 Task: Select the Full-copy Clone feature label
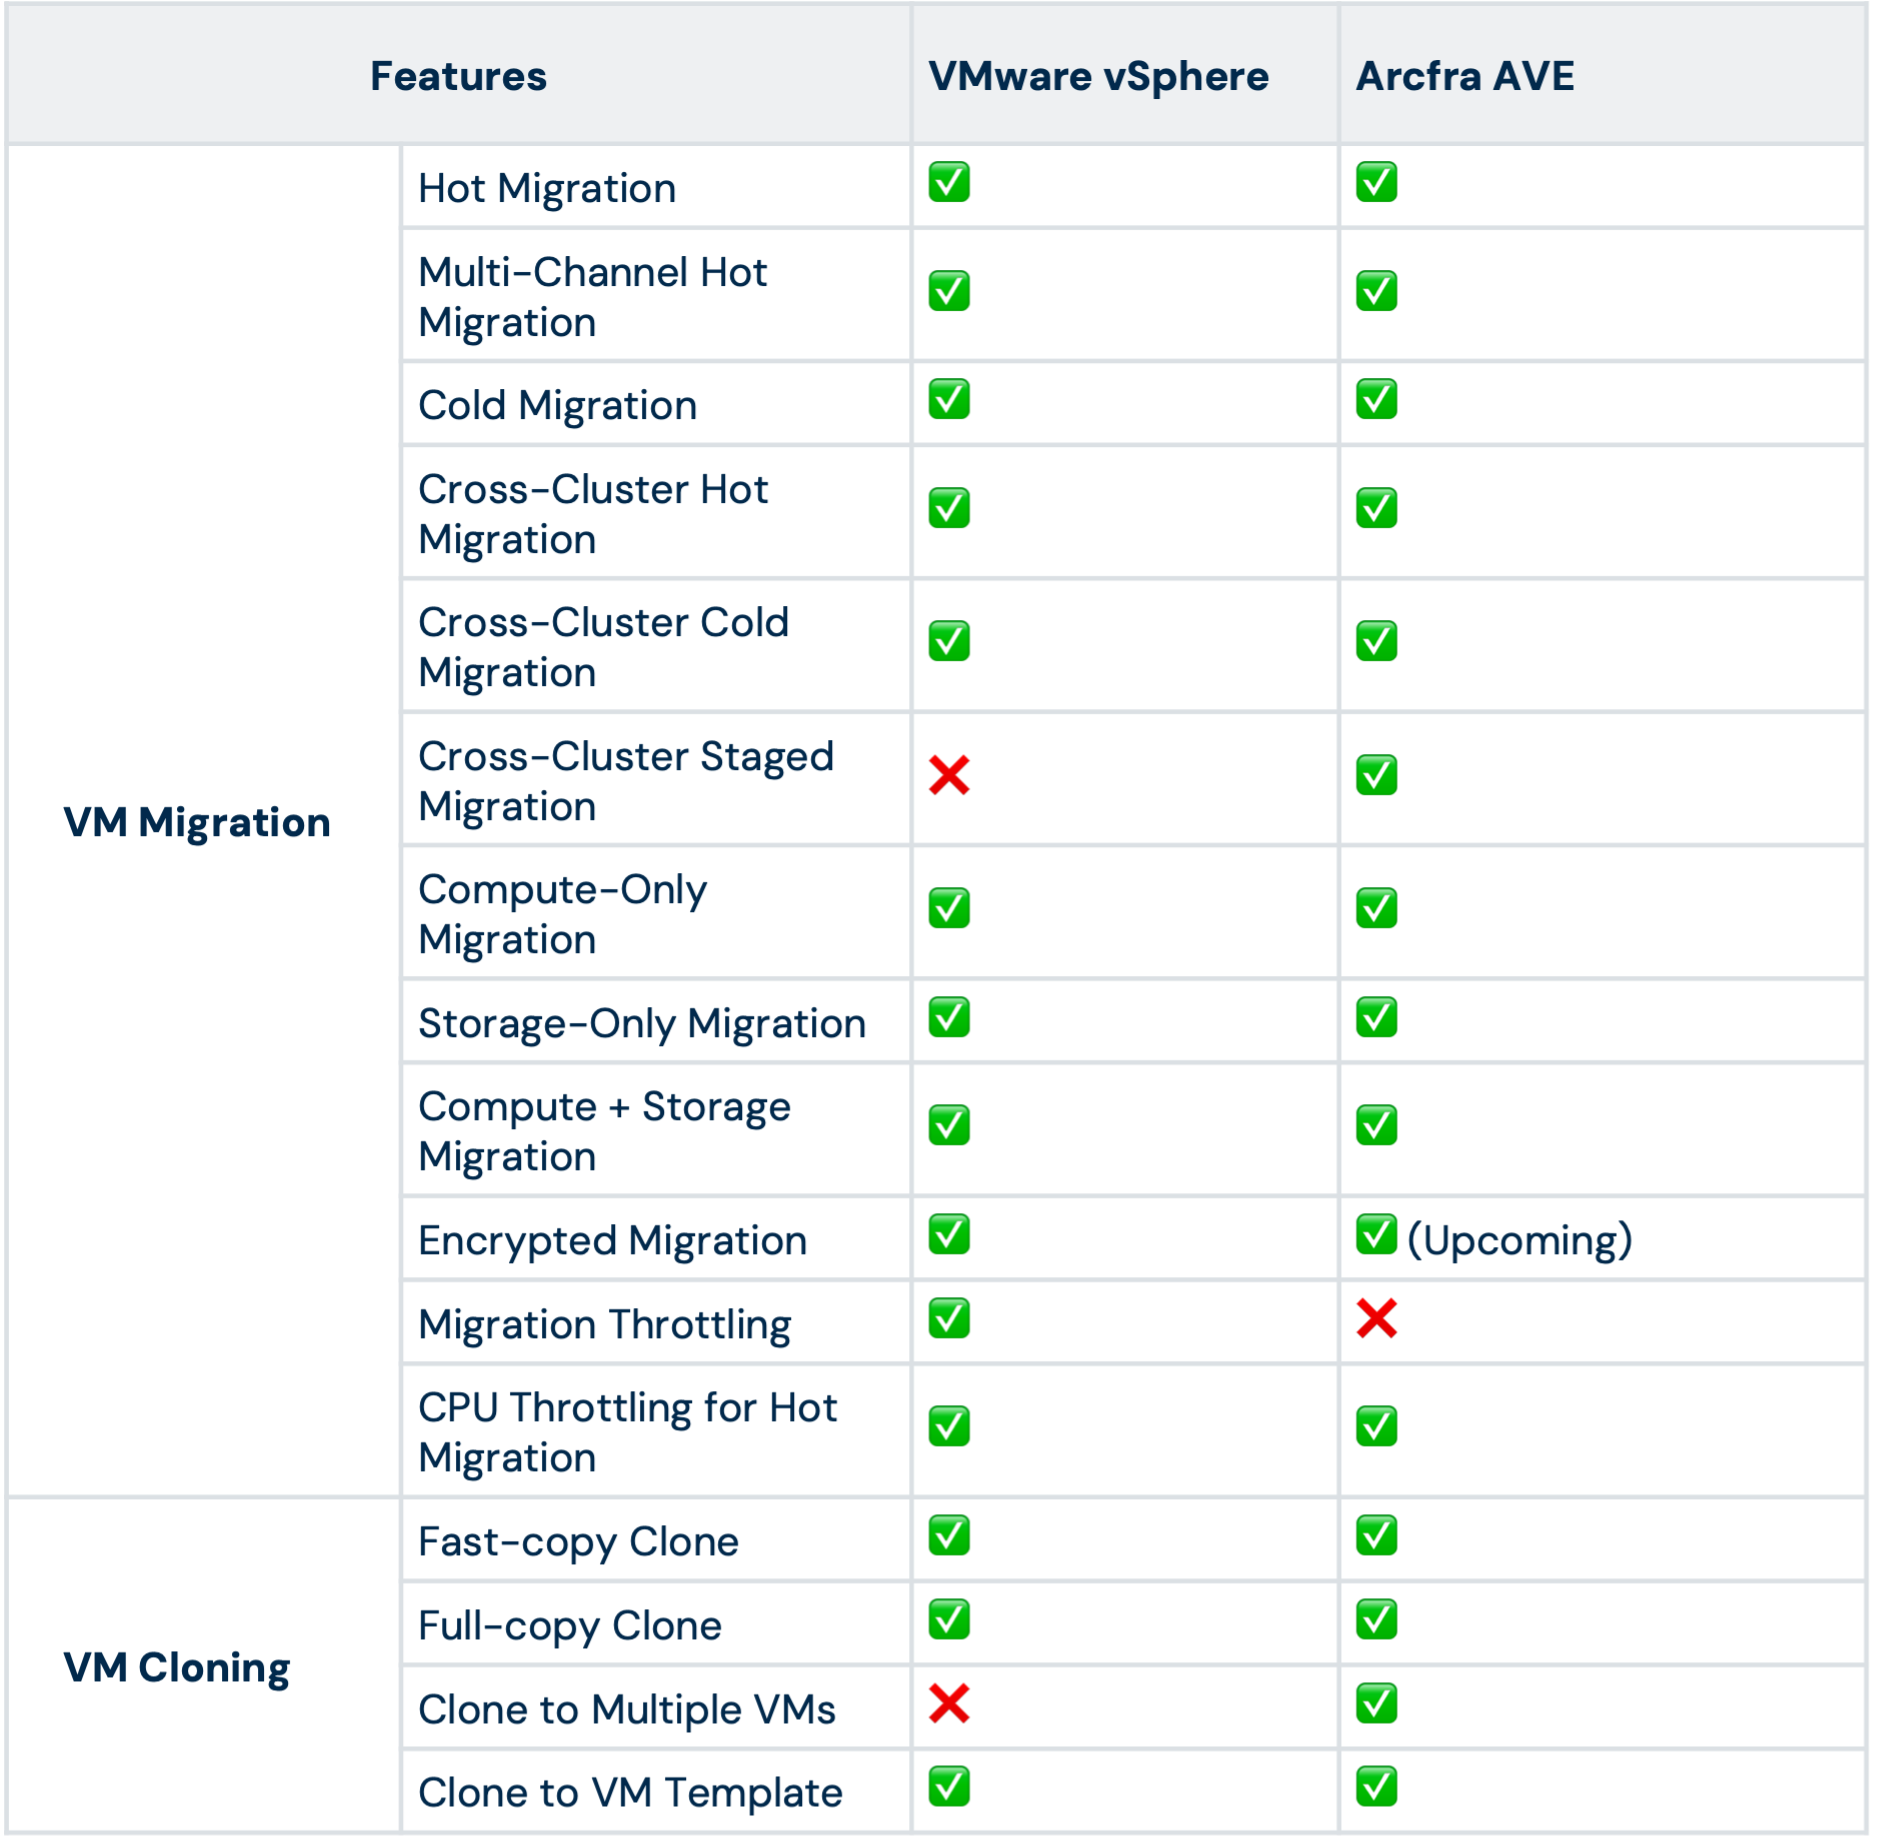coord(570,1626)
